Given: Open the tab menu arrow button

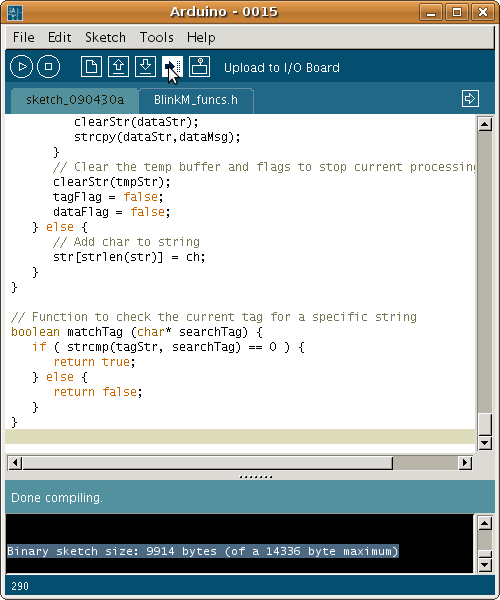Looking at the screenshot, I should coord(470,99).
